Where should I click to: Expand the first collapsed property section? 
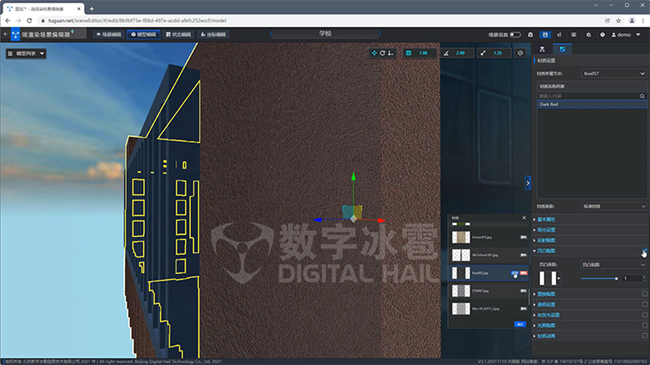tap(546, 219)
